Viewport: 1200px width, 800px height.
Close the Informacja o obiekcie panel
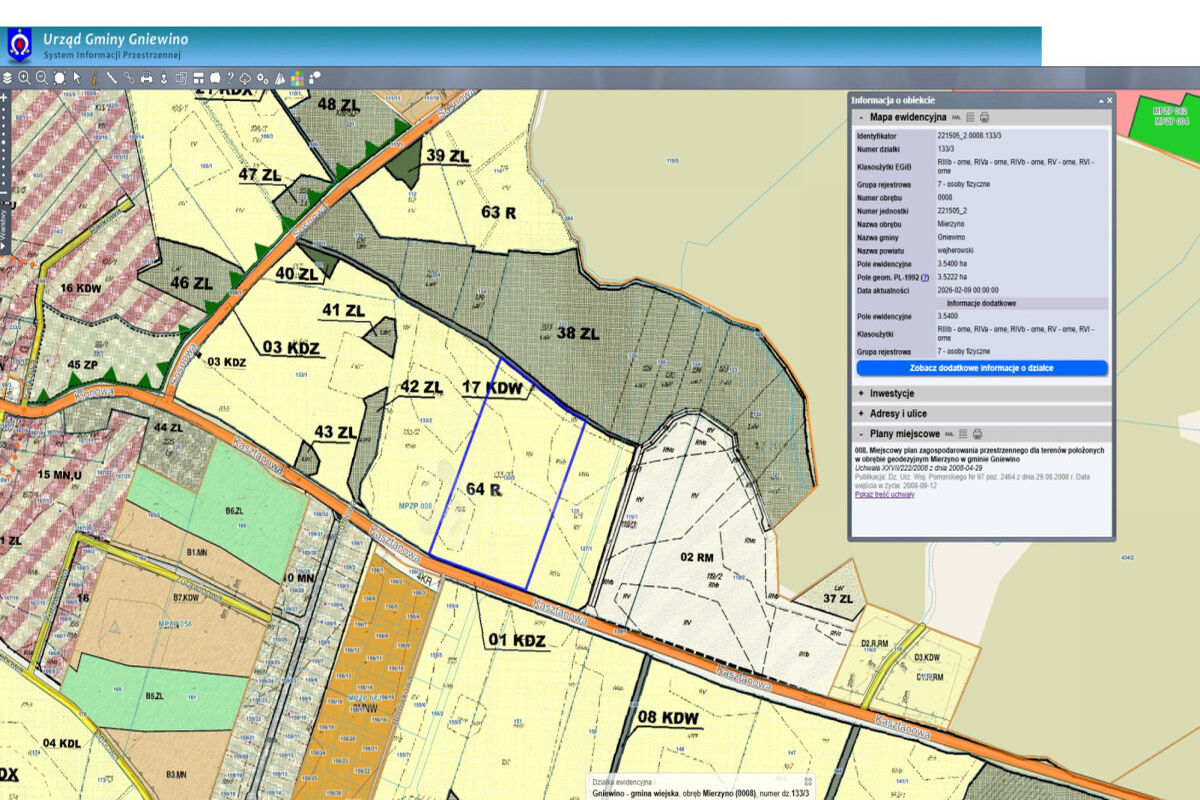point(1108,100)
